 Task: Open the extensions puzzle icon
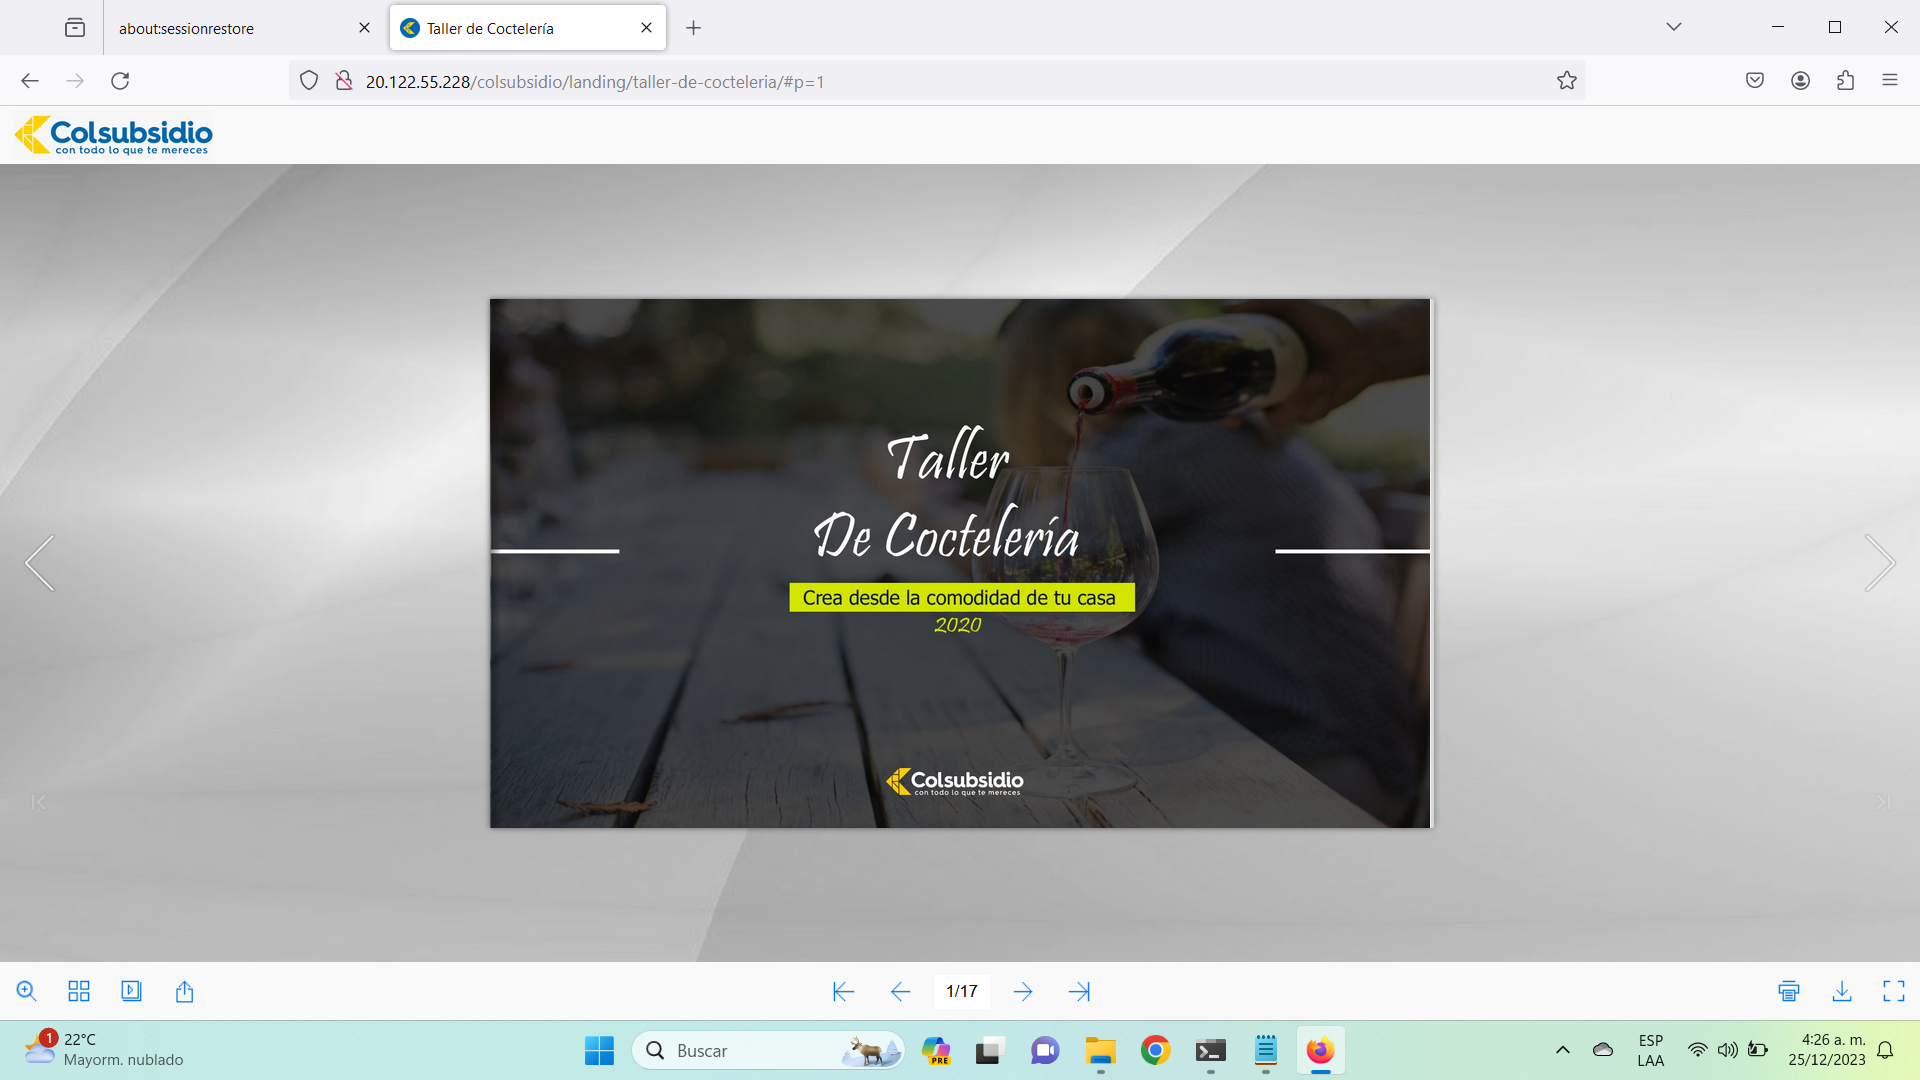(x=1846, y=81)
